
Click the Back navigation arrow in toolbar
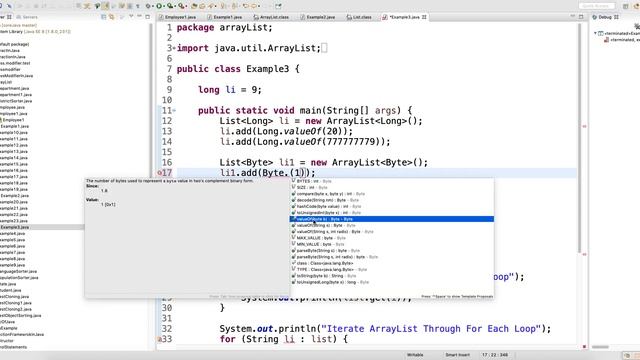click(x=245, y=6)
